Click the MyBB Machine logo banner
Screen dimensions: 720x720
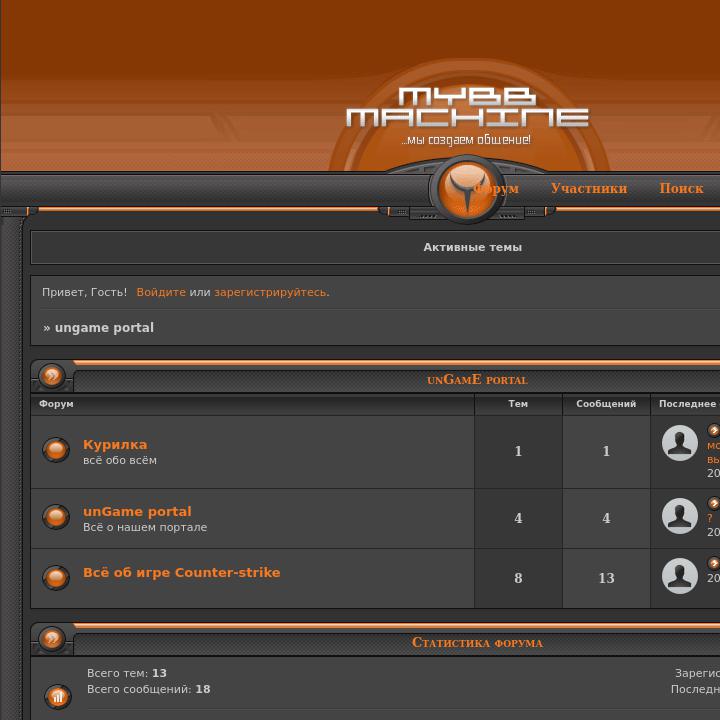(467, 115)
